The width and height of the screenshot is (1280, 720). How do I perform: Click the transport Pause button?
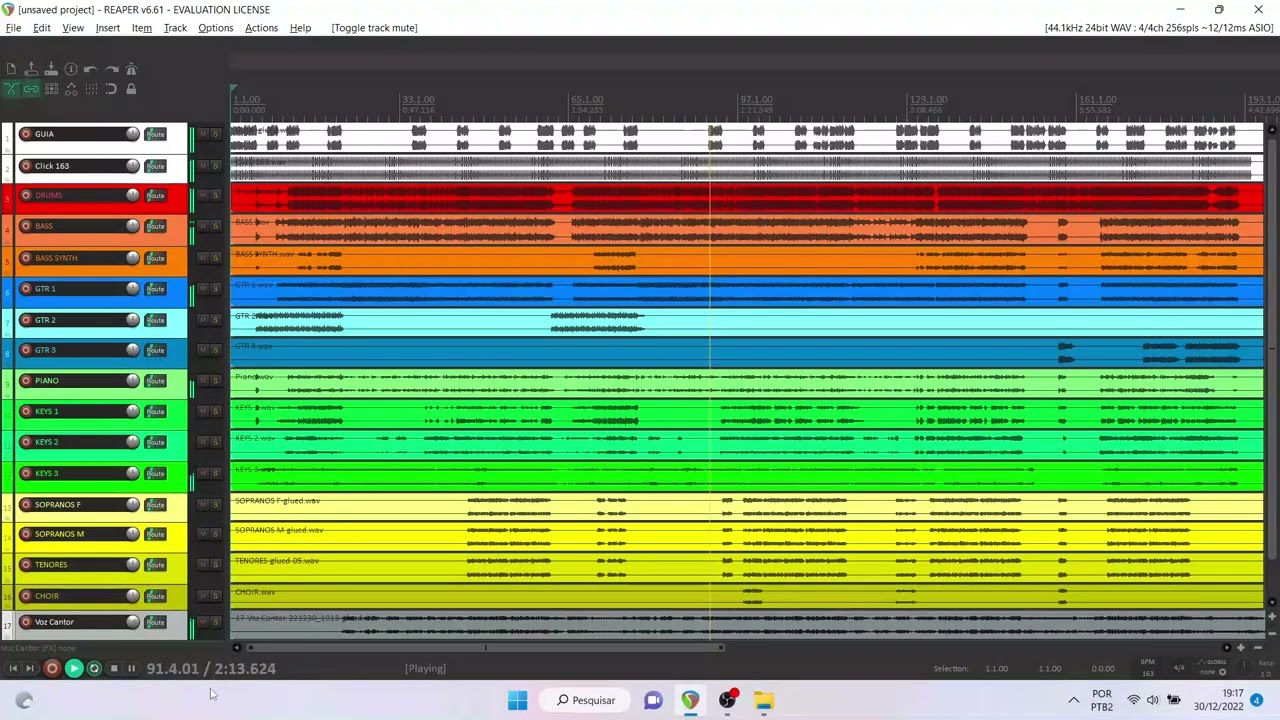tap(131, 668)
